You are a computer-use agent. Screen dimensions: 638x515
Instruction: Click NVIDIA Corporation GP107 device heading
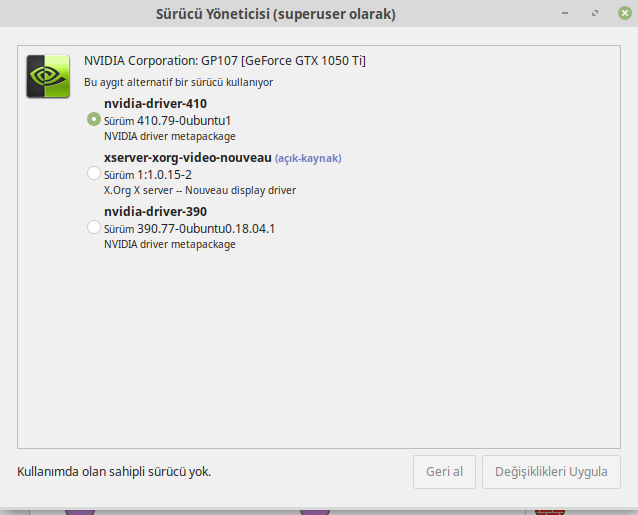[x=225, y=61]
